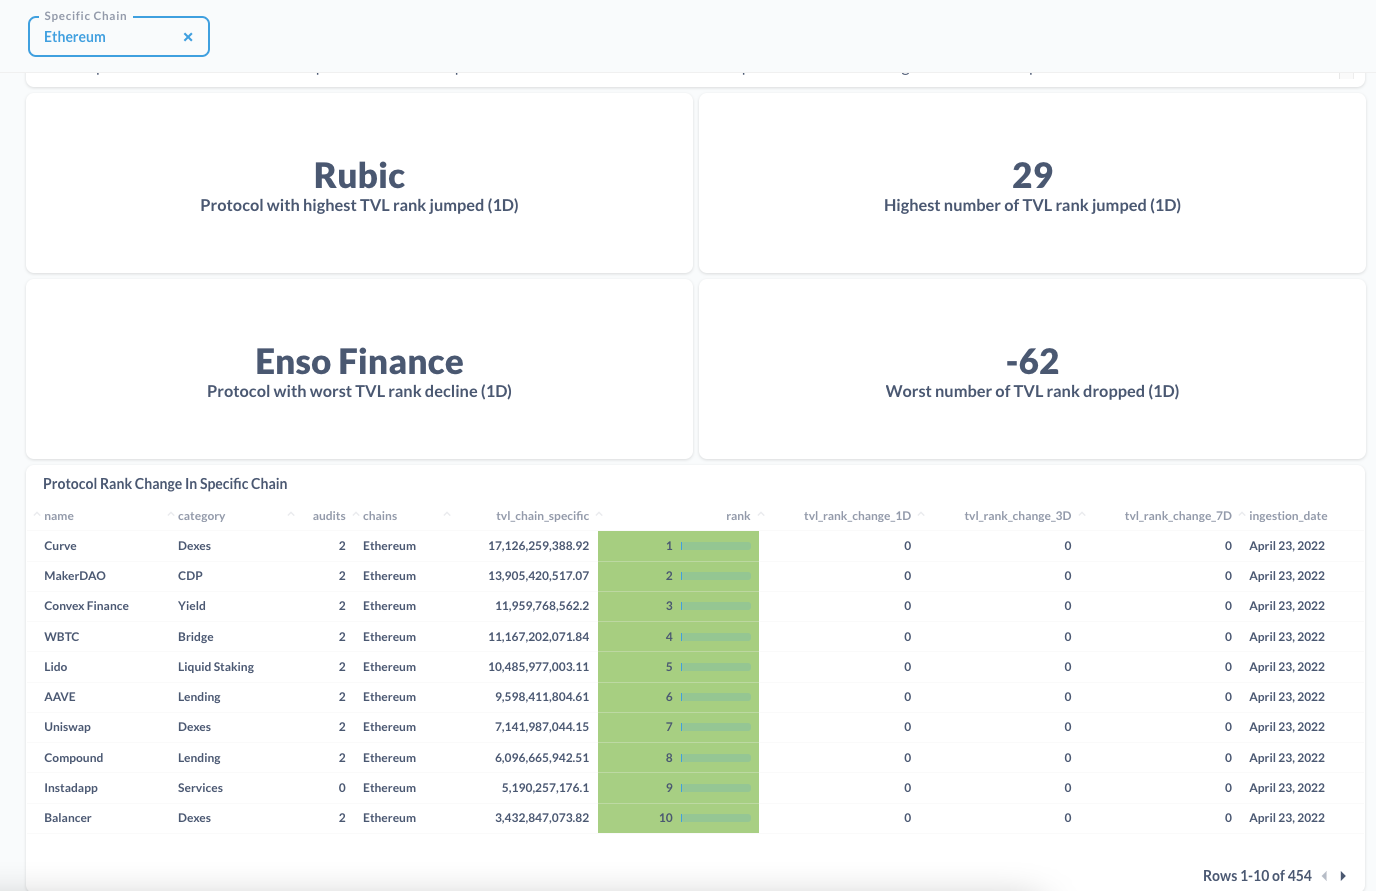The height and width of the screenshot is (891, 1376).
Task: Sort table by chains column
Action: click(380, 516)
